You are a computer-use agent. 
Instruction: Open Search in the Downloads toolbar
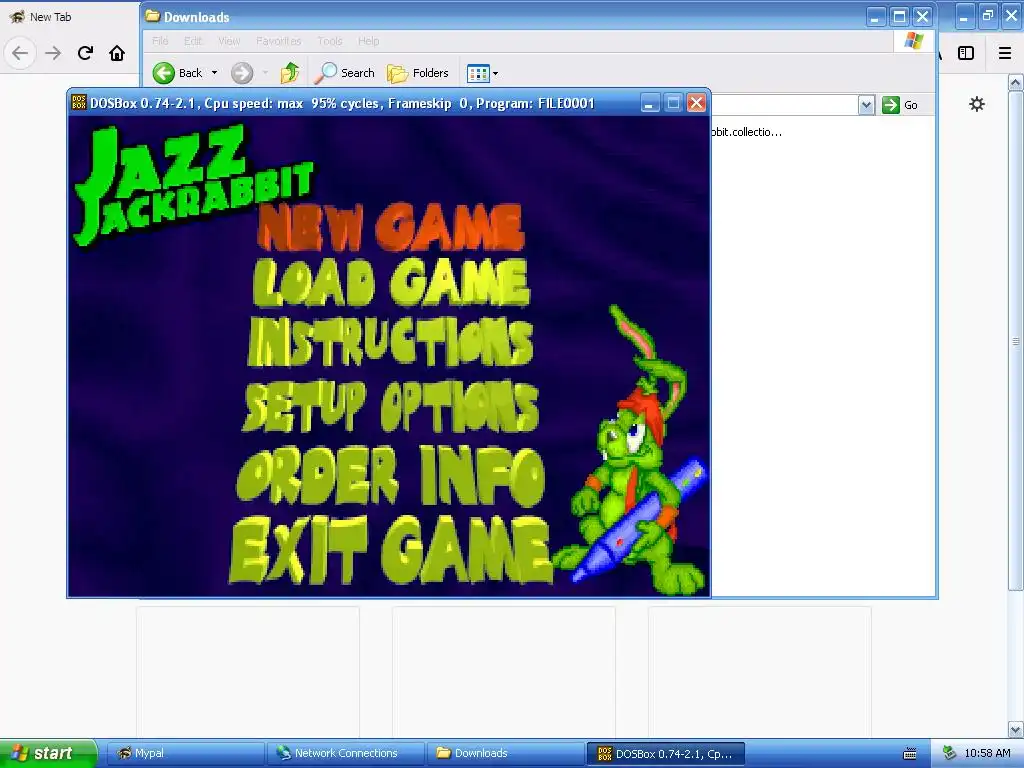coord(344,73)
